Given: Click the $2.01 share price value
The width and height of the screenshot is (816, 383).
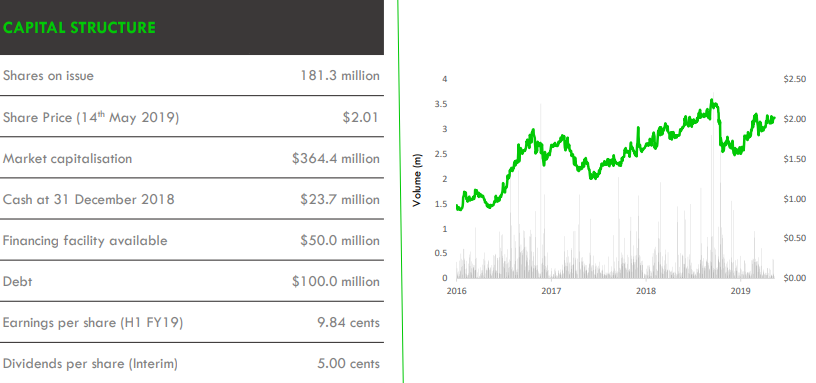Looking at the screenshot, I should coord(361,118).
